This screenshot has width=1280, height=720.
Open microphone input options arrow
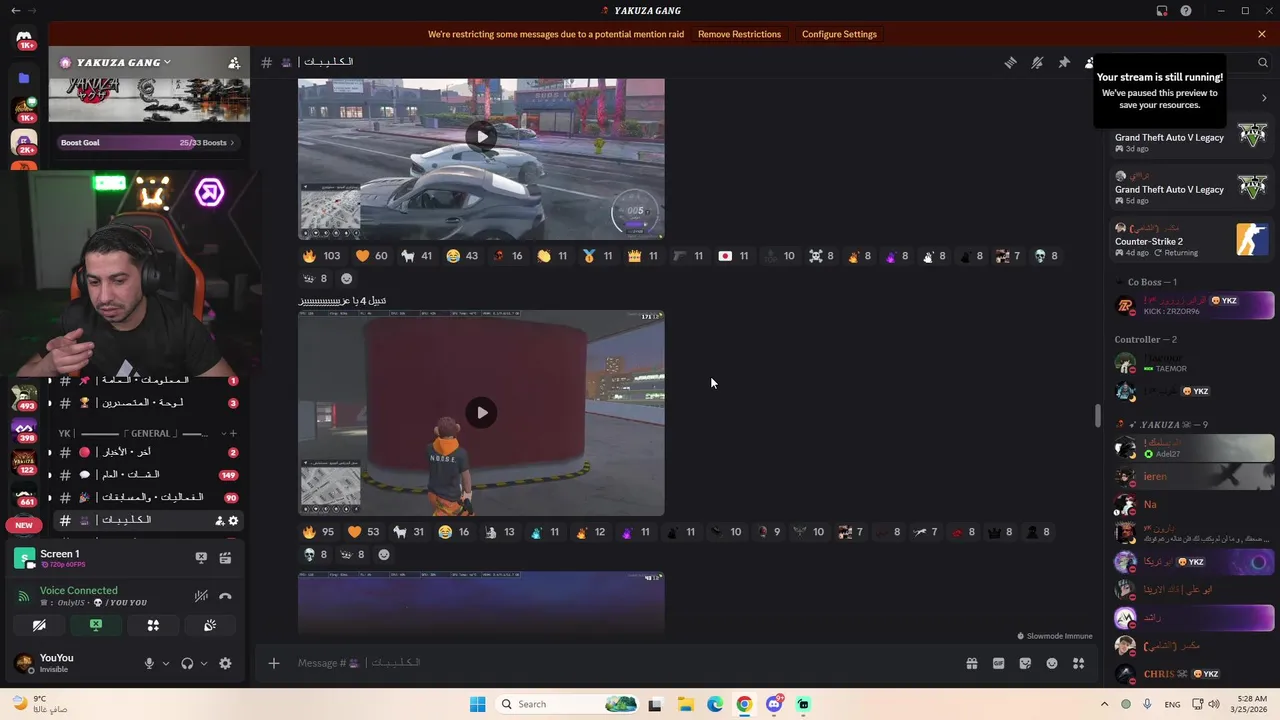point(166,663)
